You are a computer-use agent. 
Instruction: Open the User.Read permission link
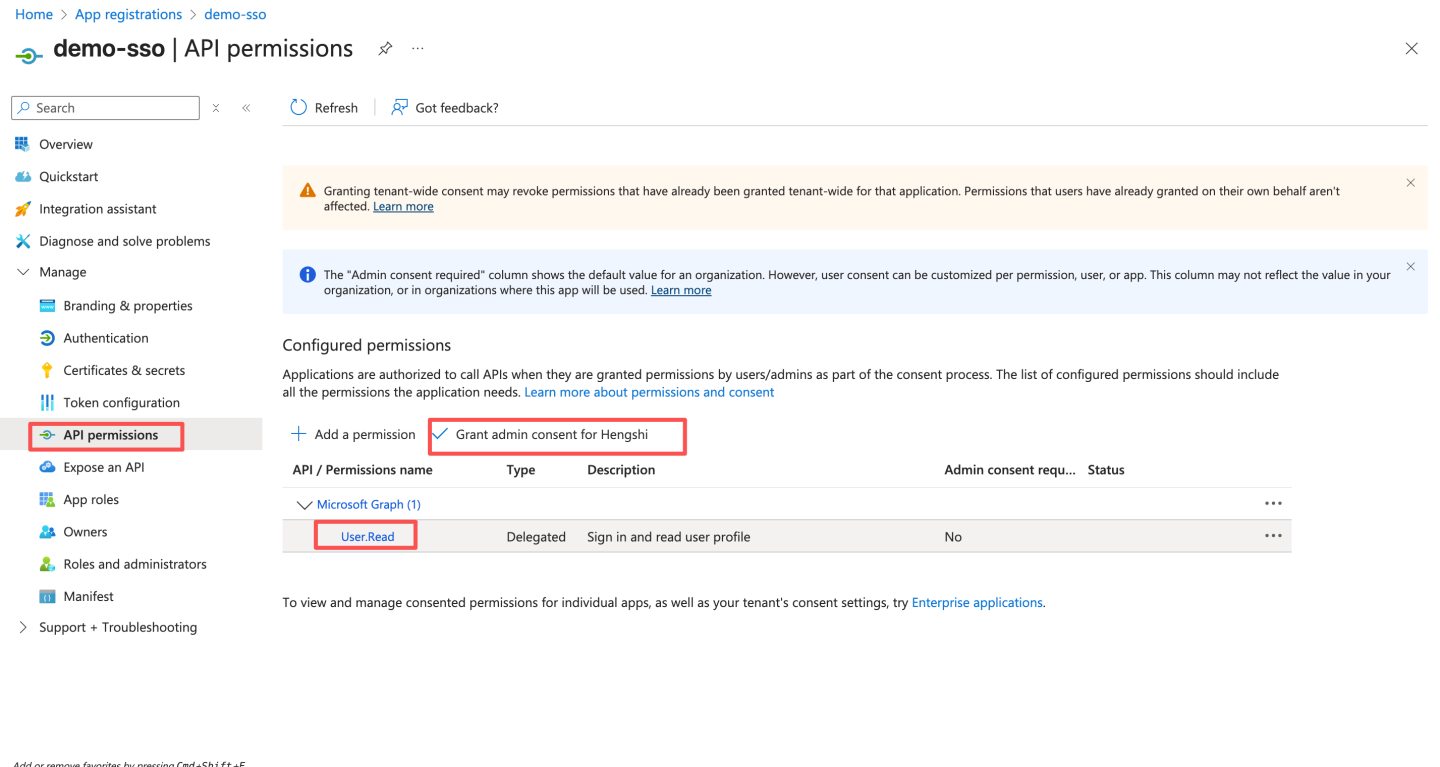(x=367, y=537)
